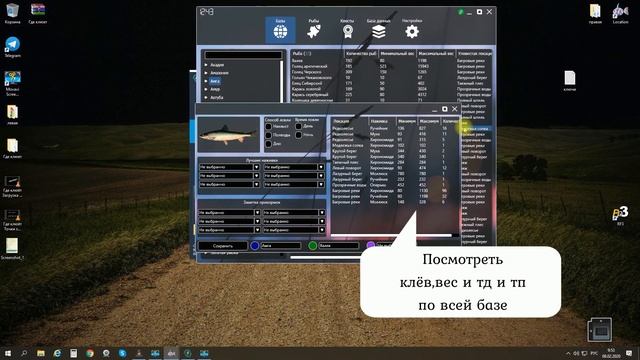Select the Таежный плес location row
This screenshot has height=360, width=640.
click(x=395, y=162)
